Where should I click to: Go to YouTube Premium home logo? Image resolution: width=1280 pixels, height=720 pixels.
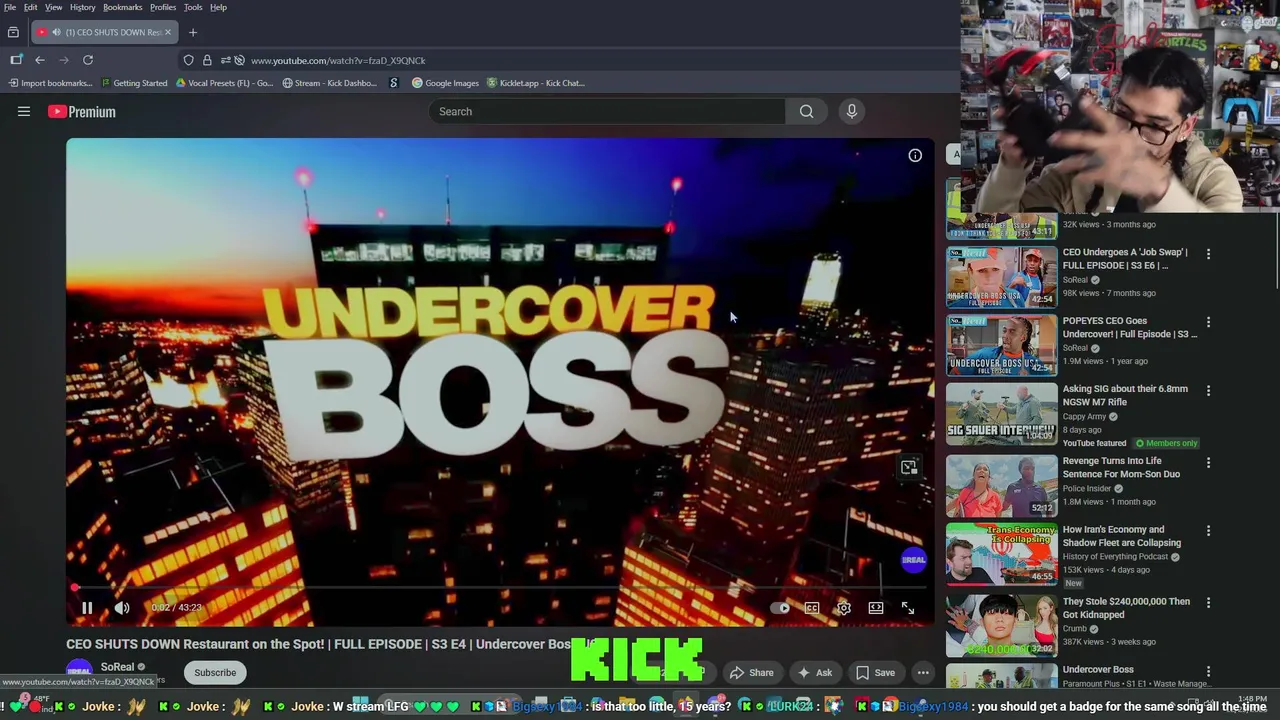click(x=82, y=112)
